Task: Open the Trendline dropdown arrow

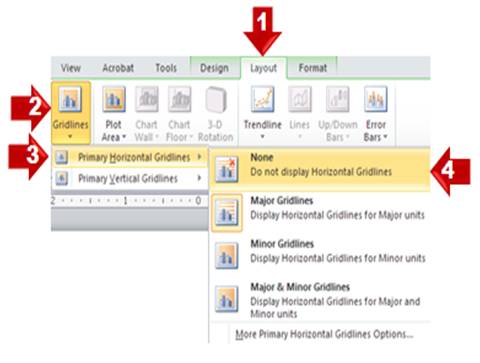Action: (x=262, y=136)
